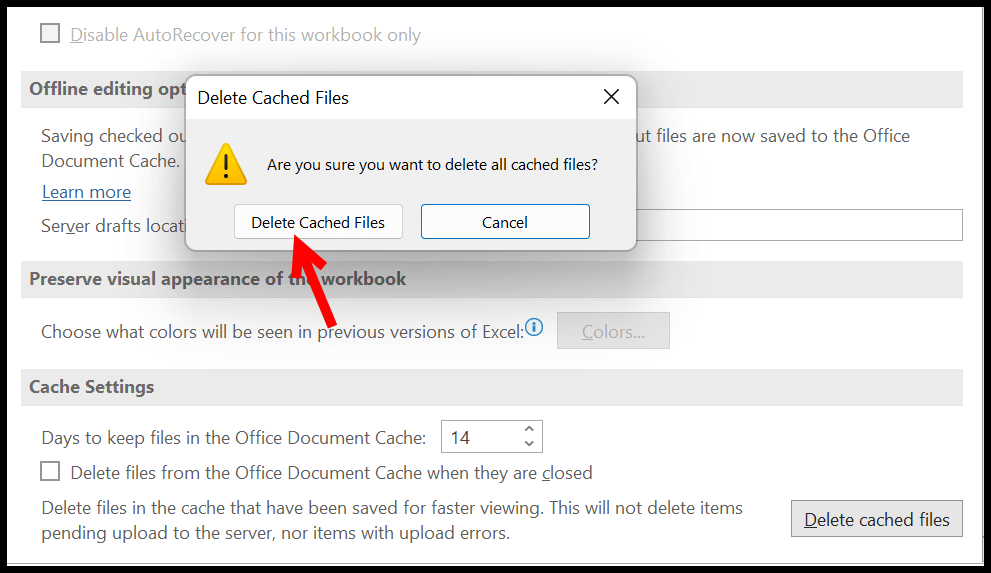Close the Delete Cached Files dialog with X

point(611,97)
